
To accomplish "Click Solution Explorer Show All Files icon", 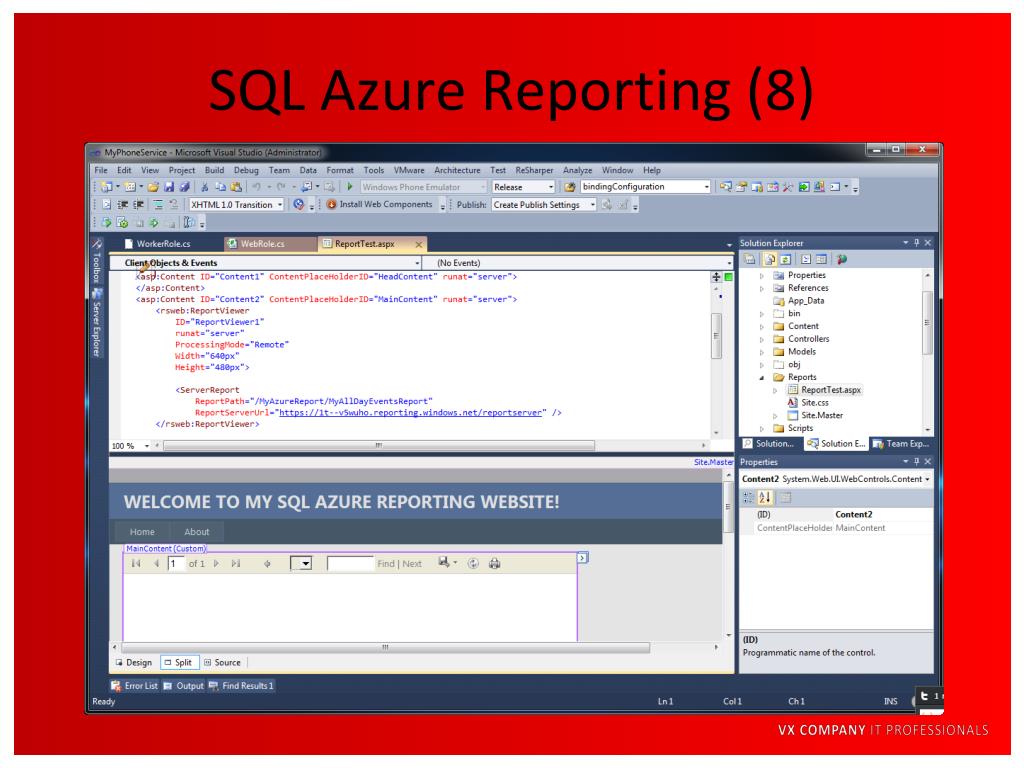I will (x=770, y=259).
